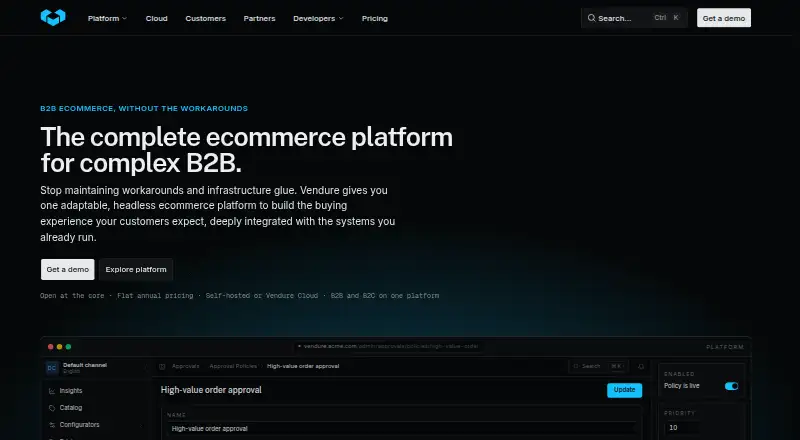Click the High-value order approval page heading
The height and width of the screenshot is (440, 800).
[211, 390]
